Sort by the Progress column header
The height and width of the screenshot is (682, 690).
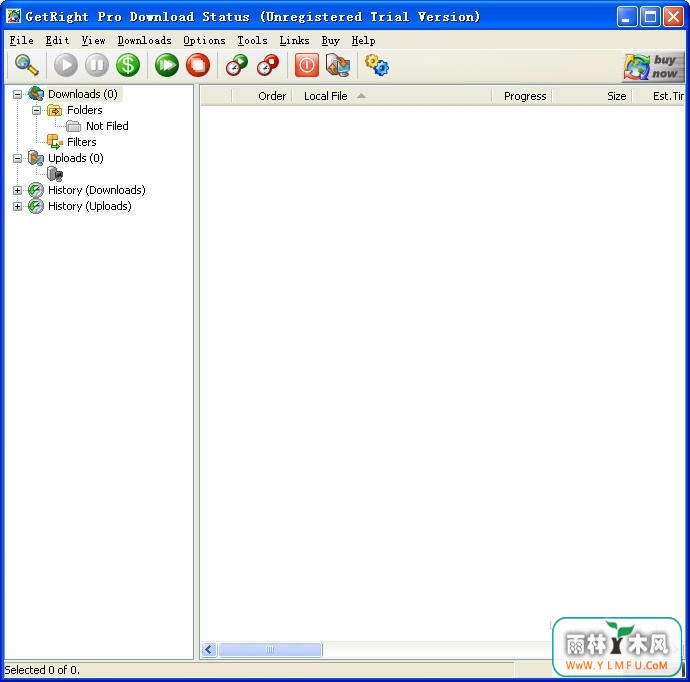522,96
